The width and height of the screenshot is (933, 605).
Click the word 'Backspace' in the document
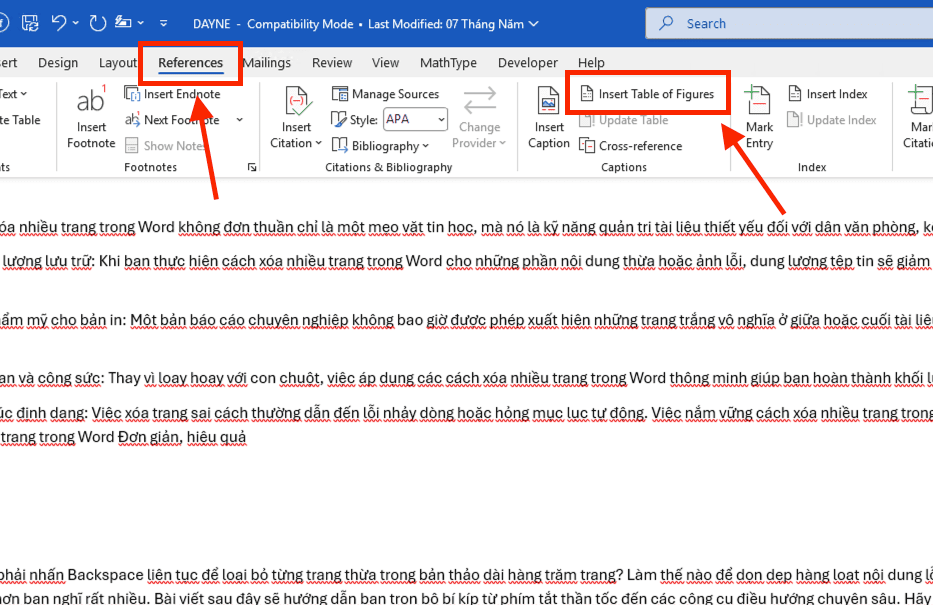[105, 575]
